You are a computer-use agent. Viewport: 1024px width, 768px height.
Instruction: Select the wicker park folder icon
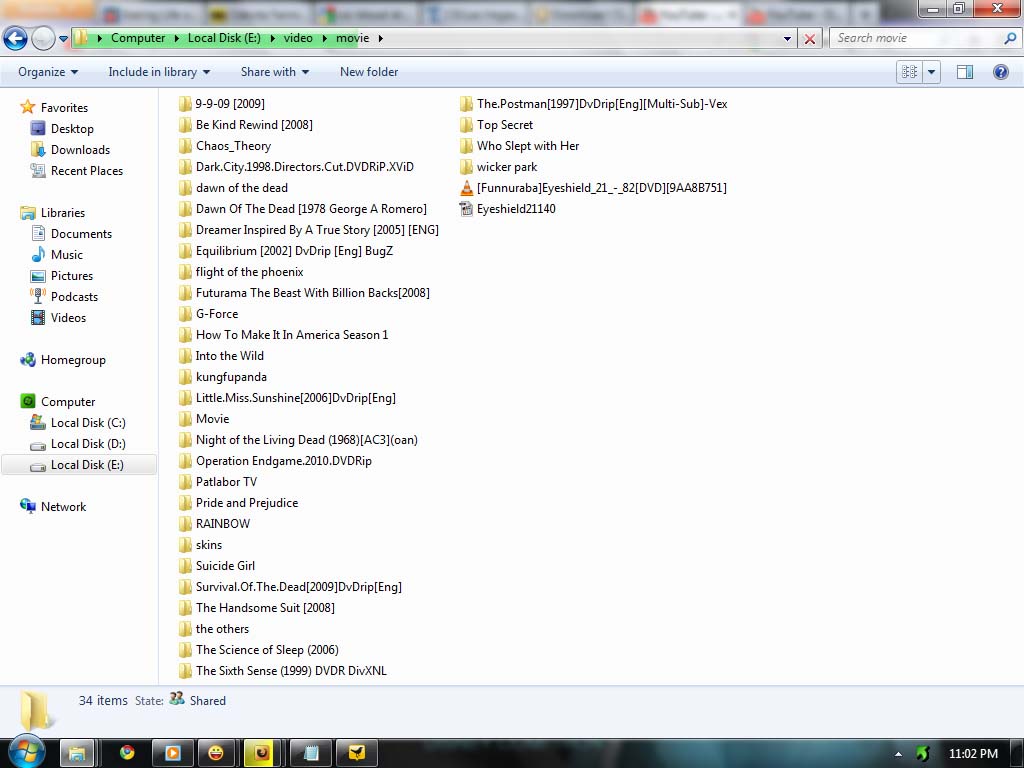pos(466,167)
